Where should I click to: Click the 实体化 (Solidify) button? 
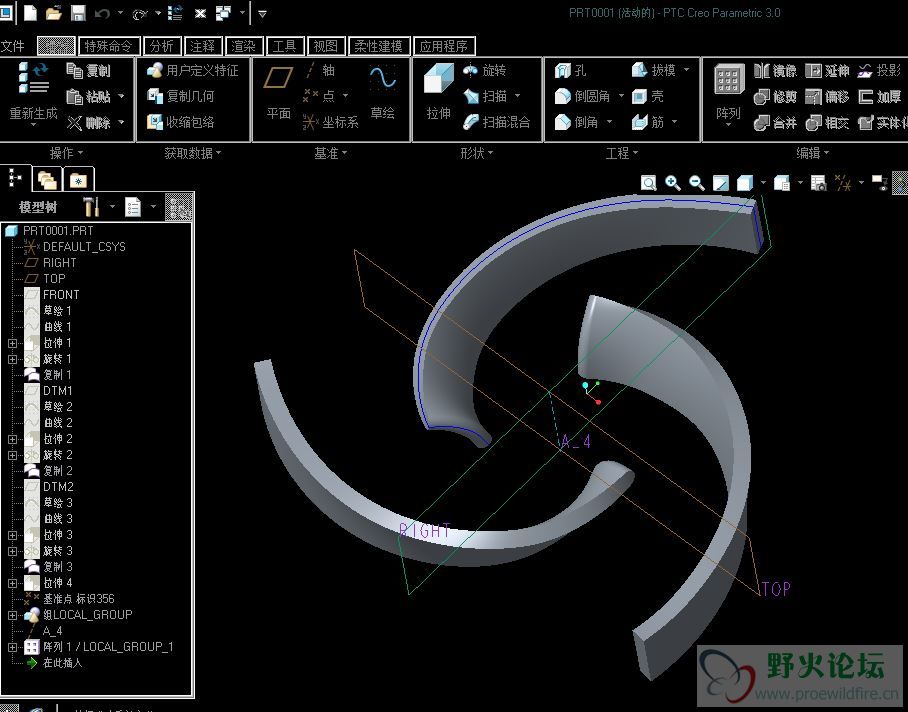click(883, 123)
